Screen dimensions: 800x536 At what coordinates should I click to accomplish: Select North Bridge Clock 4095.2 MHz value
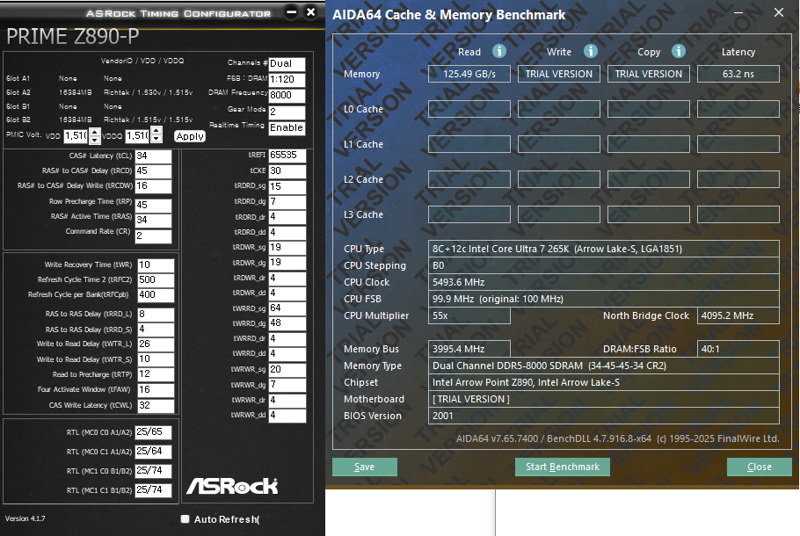coord(738,316)
